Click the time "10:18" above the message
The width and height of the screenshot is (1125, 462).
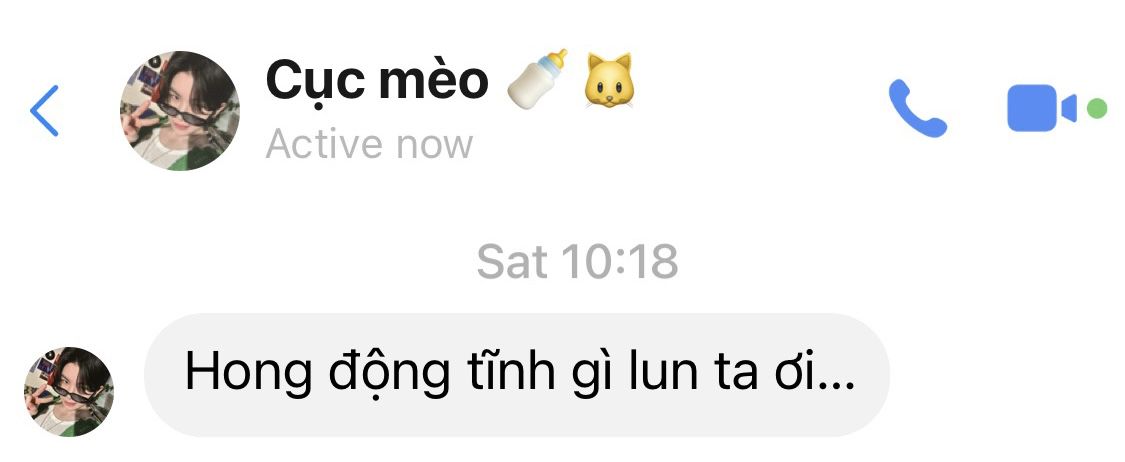619,261
